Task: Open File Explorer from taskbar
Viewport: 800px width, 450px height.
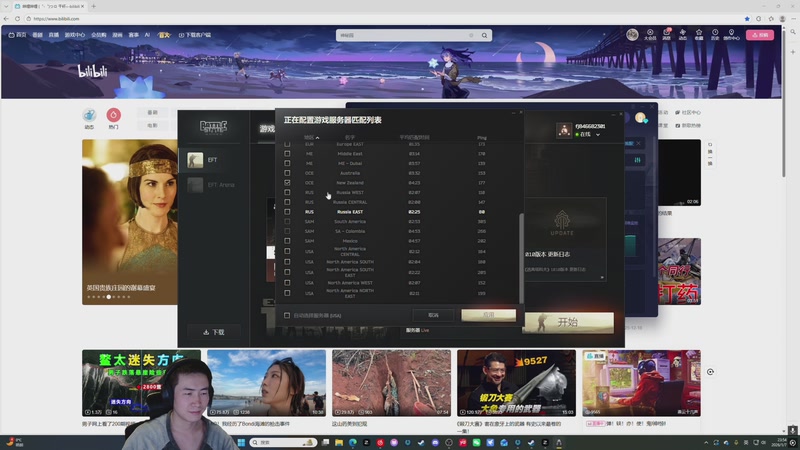Action: tap(339, 442)
